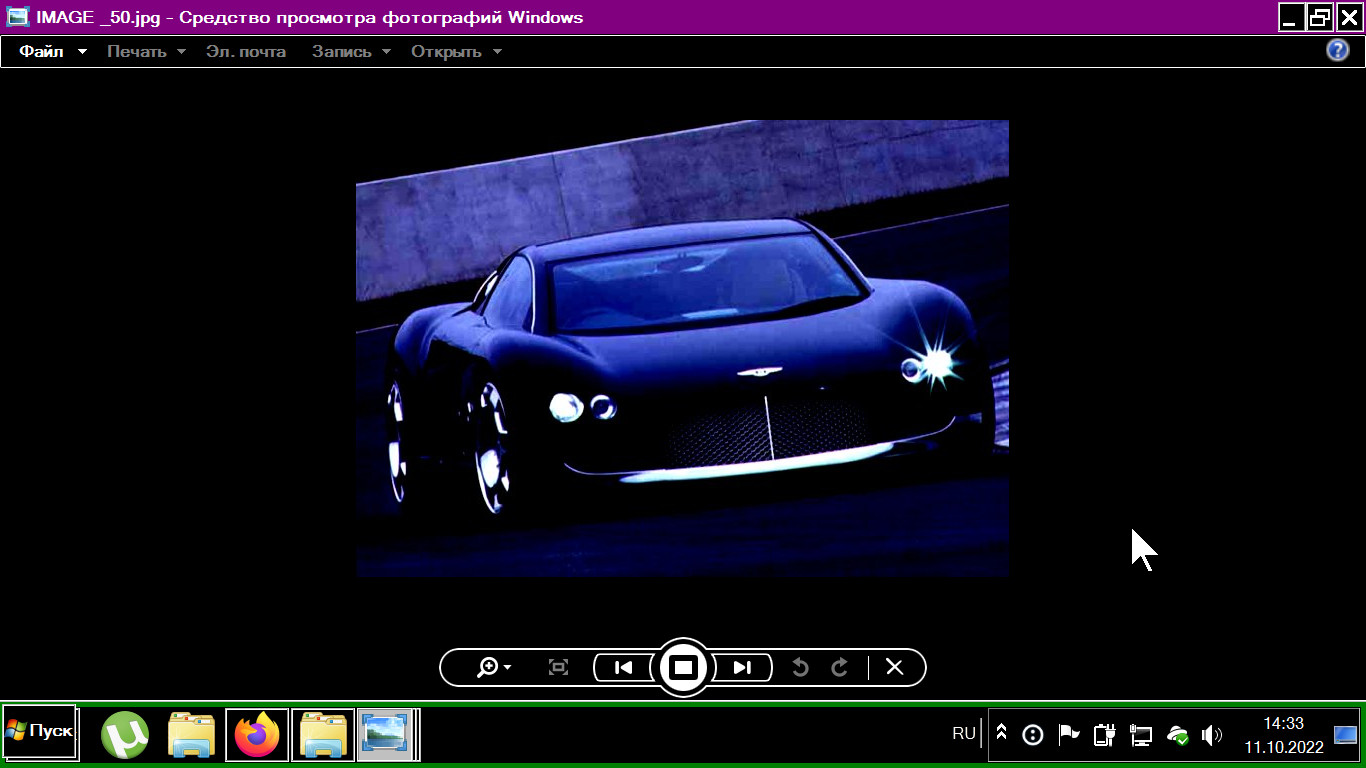Open Action Center flag icon

1069,735
